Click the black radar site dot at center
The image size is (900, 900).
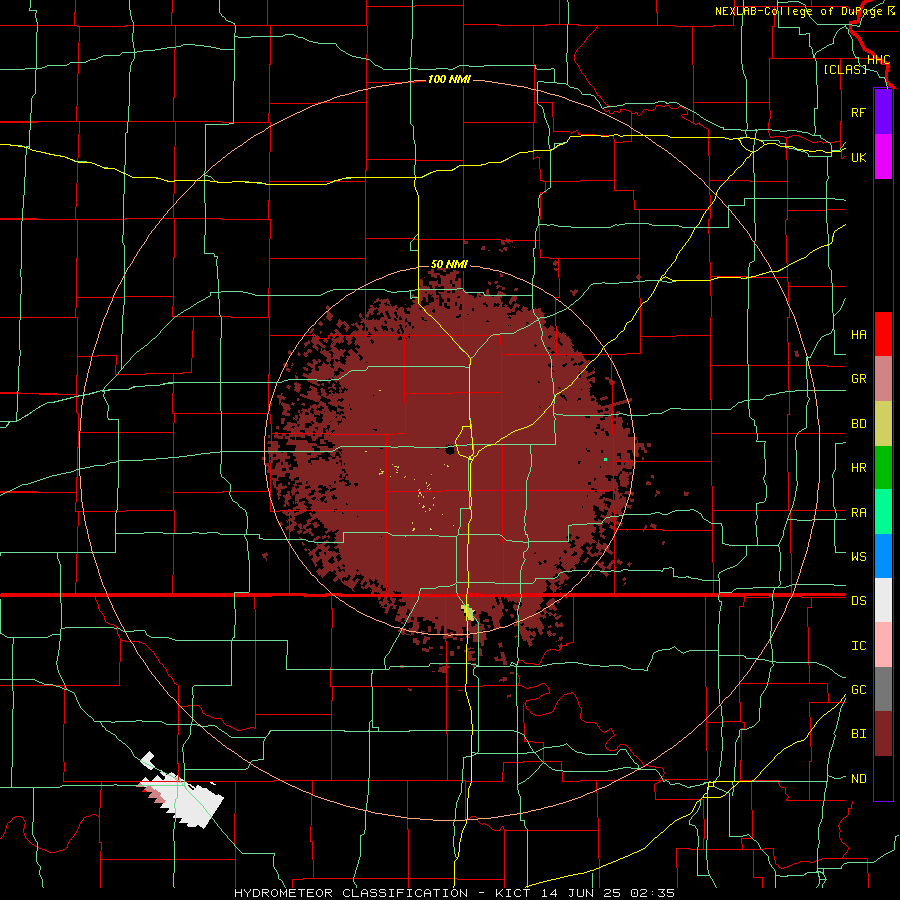click(x=451, y=450)
